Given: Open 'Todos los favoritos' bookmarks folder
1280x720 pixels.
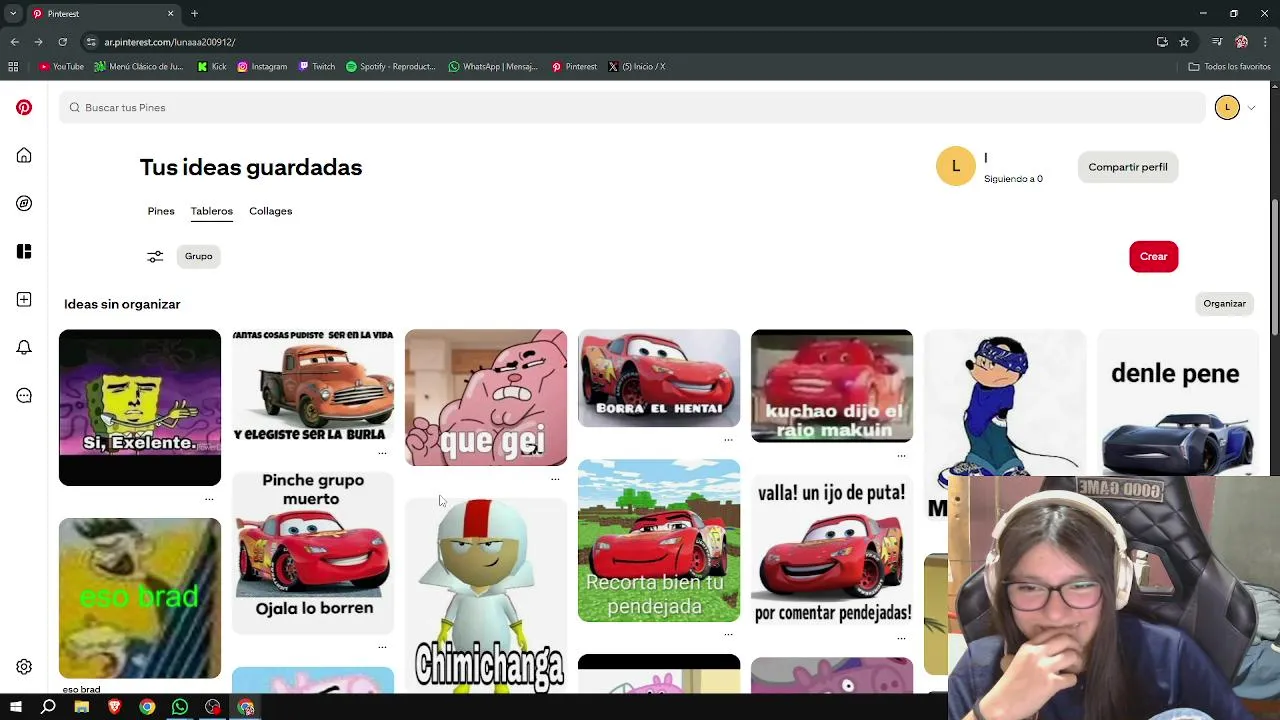Looking at the screenshot, I should tap(1230, 67).
